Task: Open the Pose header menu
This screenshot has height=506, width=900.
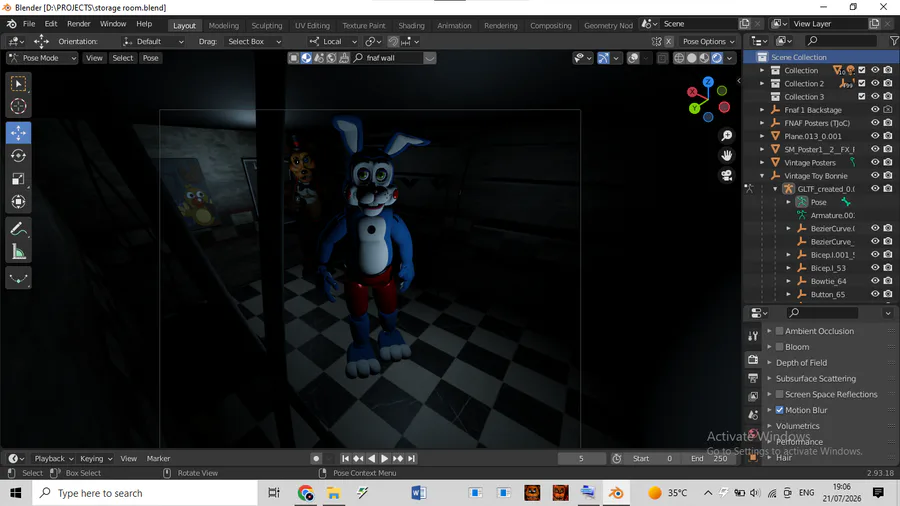Action: click(x=150, y=58)
